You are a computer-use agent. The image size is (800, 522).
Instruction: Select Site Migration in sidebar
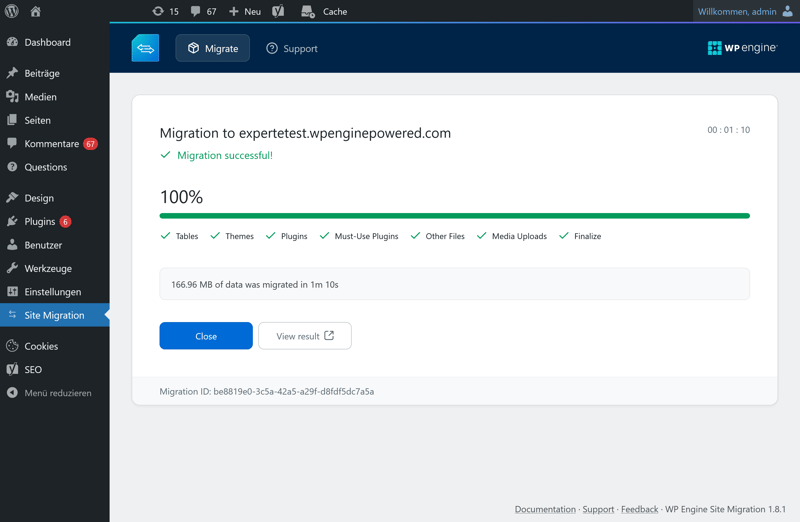55,315
